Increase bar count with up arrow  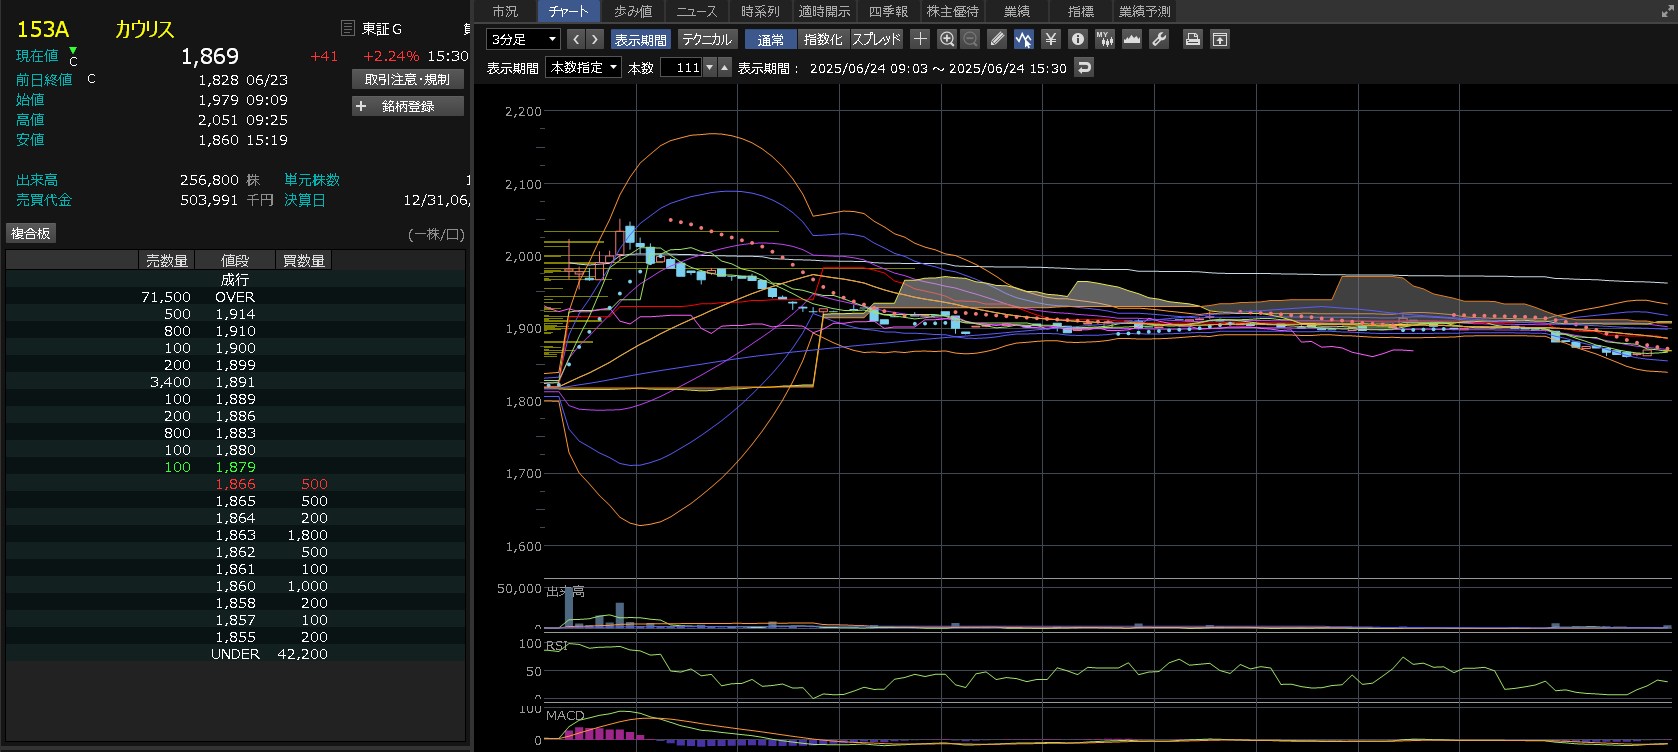point(725,67)
